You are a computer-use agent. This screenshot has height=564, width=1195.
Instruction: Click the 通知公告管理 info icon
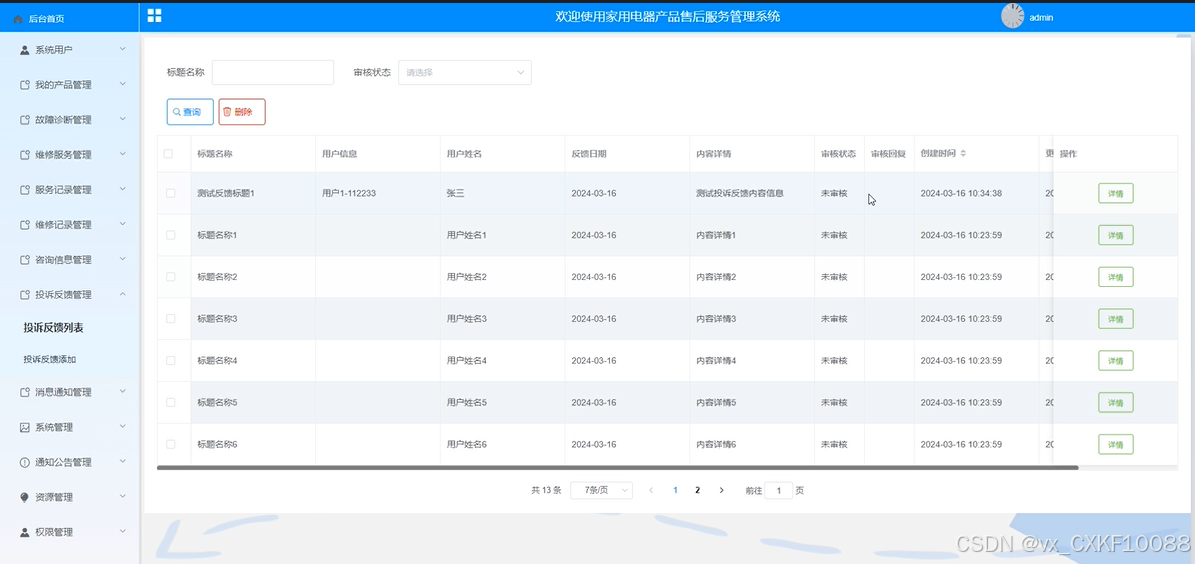[x=24, y=463]
